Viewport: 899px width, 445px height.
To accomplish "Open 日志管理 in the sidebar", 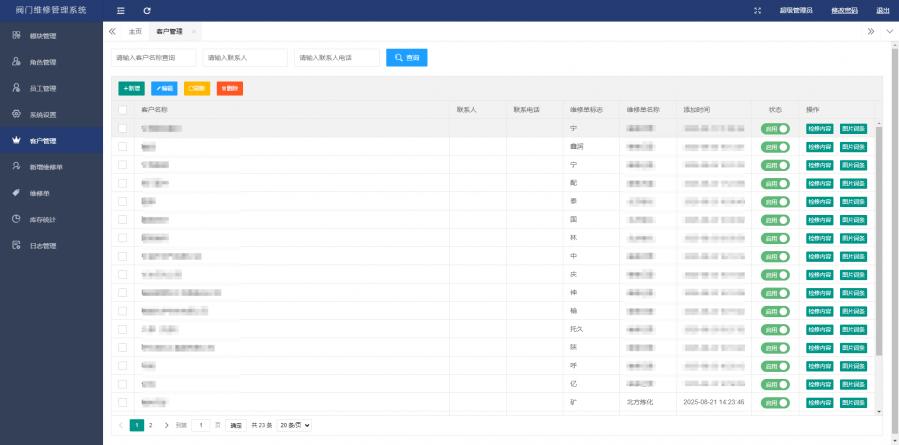I will click(42, 245).
